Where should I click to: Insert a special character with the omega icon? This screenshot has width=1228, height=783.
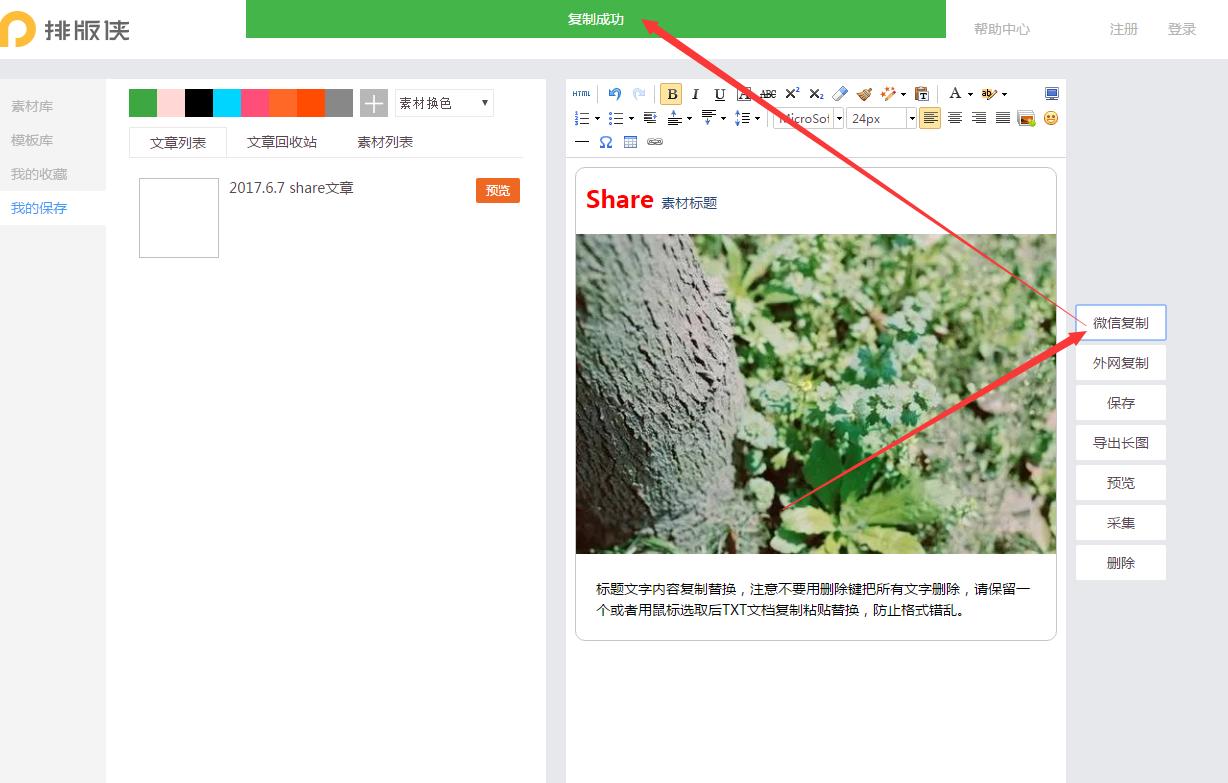pyautogui.click(x=606, y=142)
